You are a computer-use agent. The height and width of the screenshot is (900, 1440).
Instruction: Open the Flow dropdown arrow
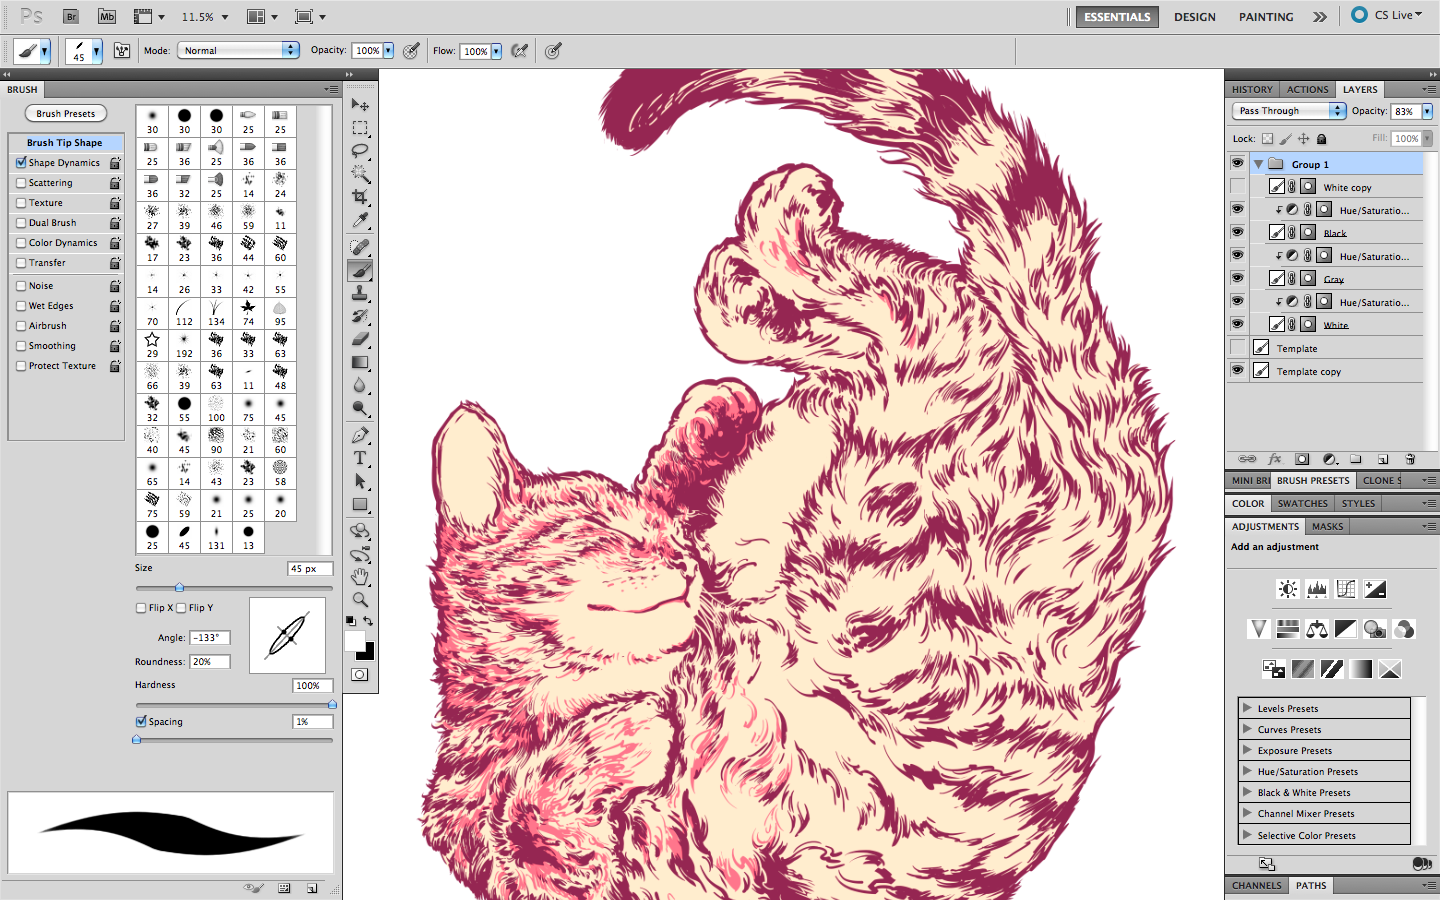point(496,51)
